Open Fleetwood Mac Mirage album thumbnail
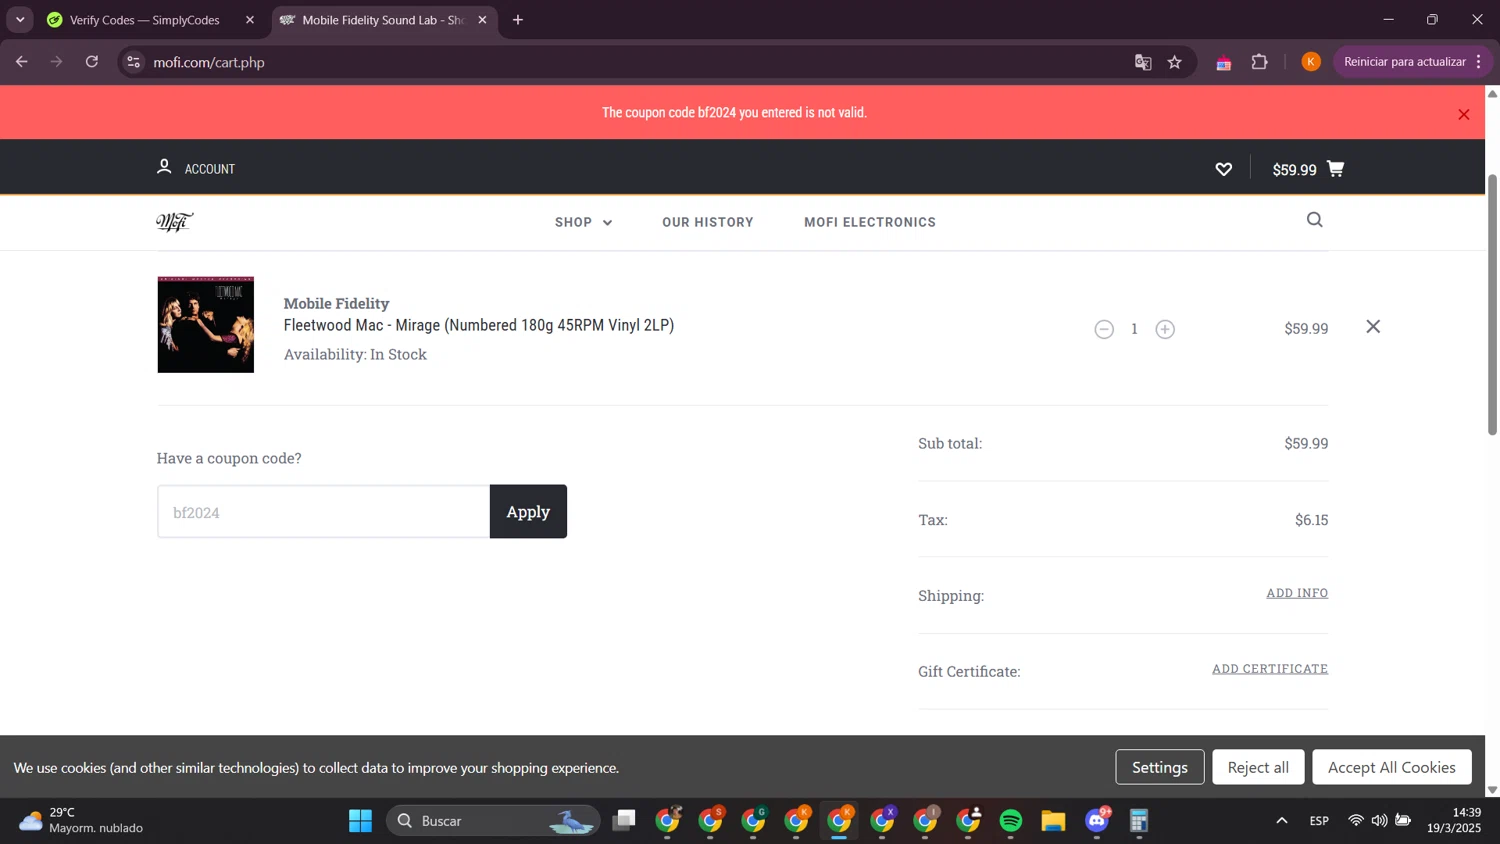The image size is (1500, 844). click(x=205, y=325)
